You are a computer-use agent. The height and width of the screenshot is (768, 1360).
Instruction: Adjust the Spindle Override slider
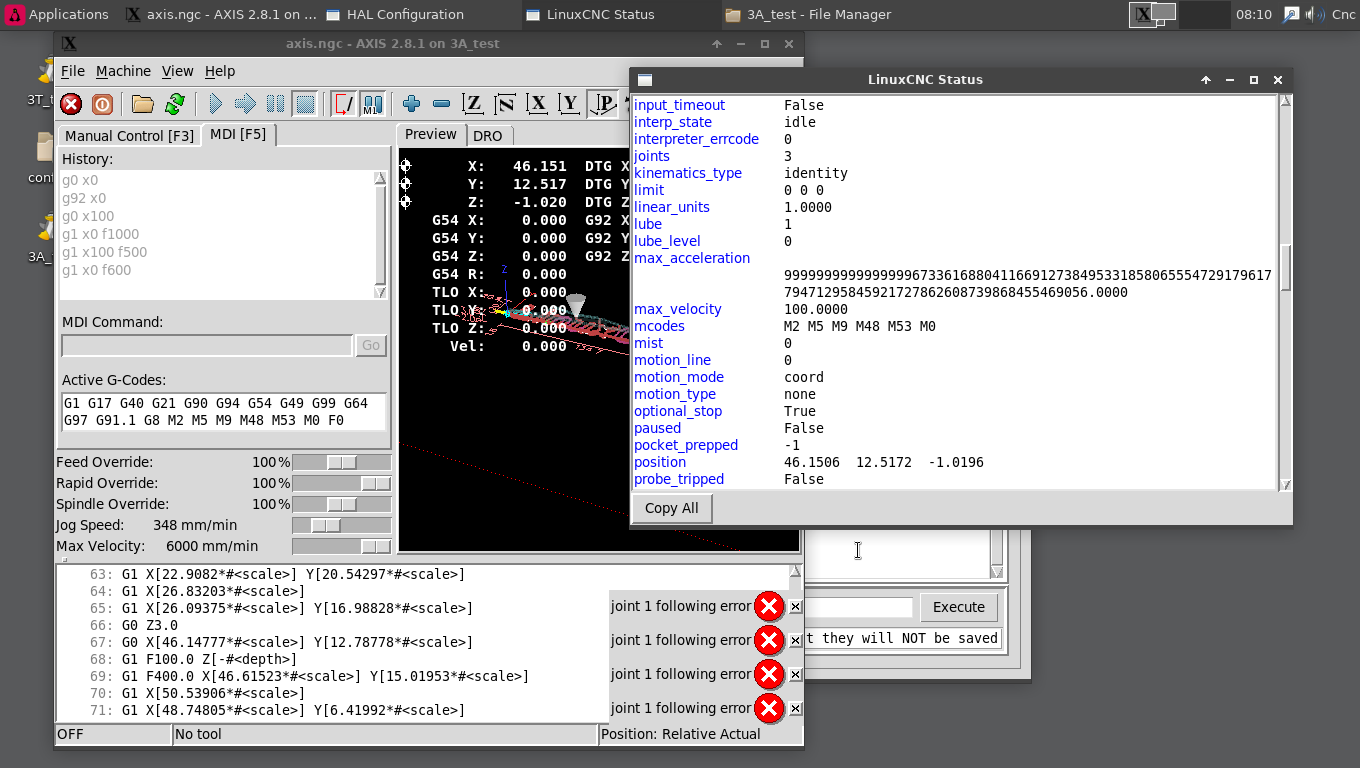coord(341,504)
